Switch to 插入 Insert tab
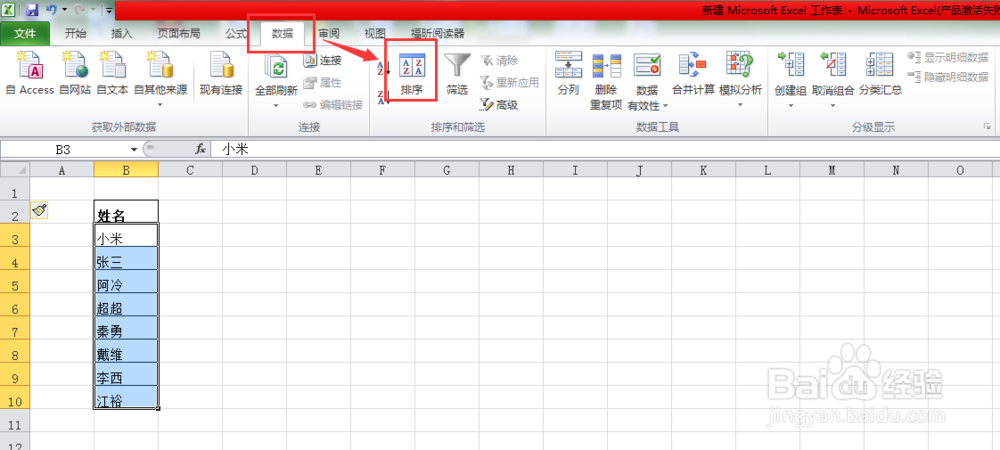Screen dimensions: 1000x450 [x=121, y=34]
